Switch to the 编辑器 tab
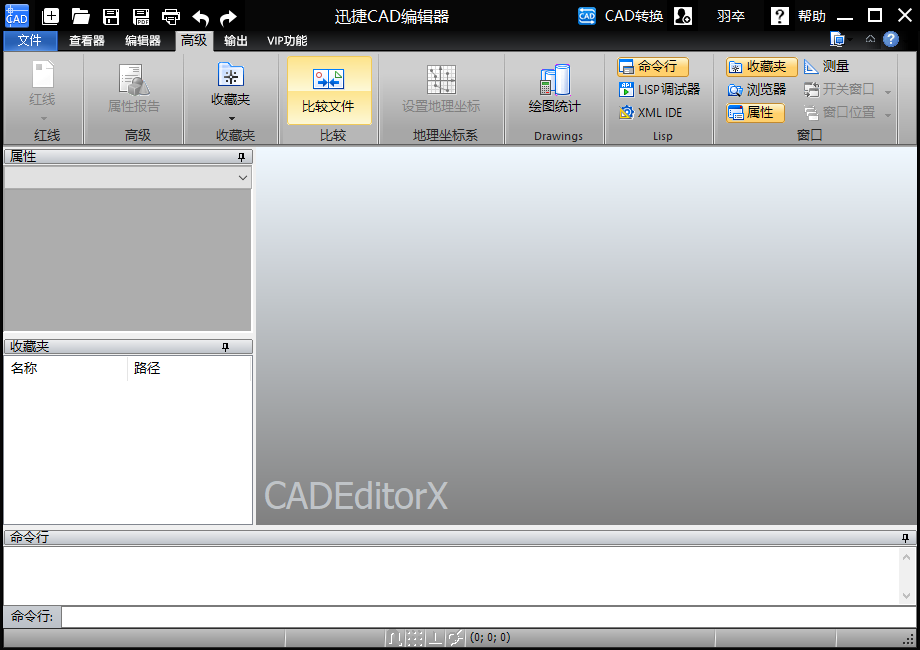The image size is (920, 650). 143,40
